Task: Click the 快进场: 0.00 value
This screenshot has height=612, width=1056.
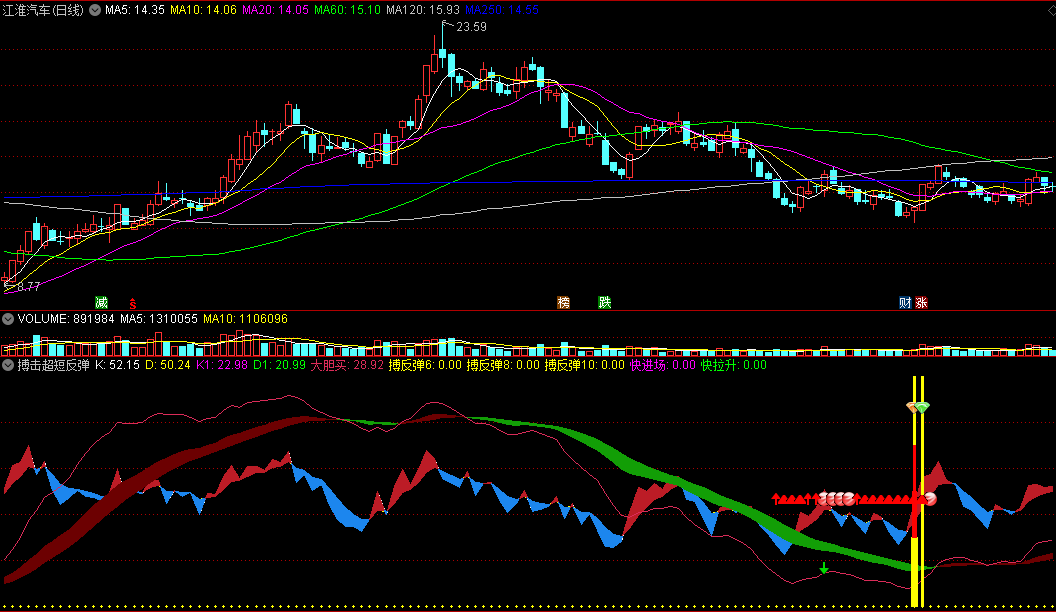Action: 663,366
